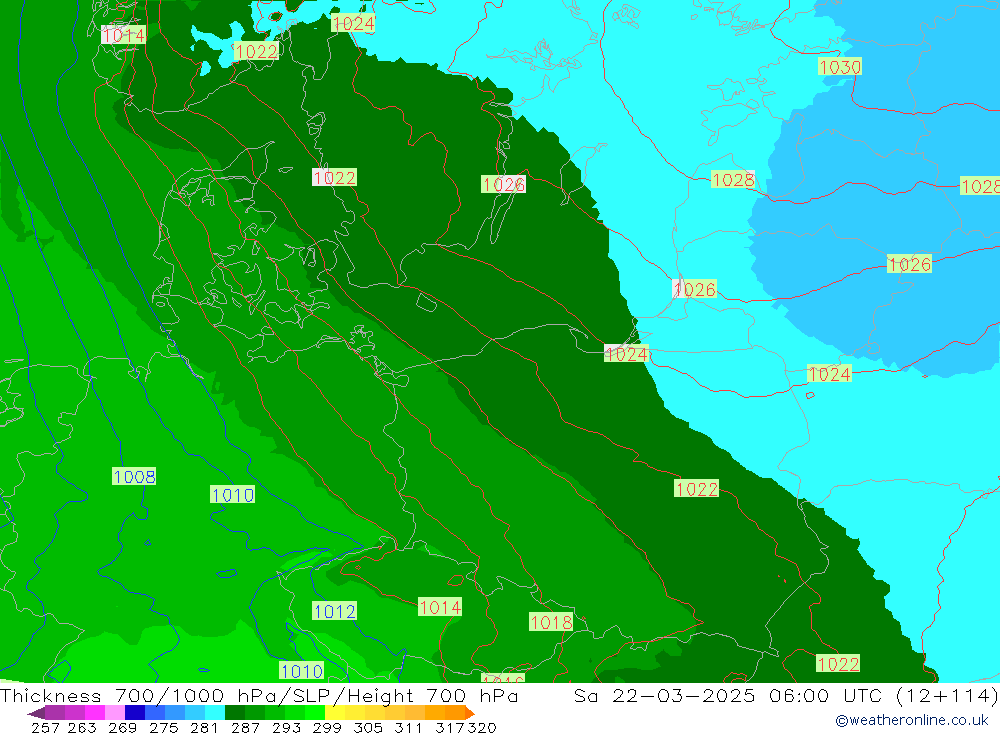Pick the bright magenta legend swatch
1000x733 pixels.
94,713
